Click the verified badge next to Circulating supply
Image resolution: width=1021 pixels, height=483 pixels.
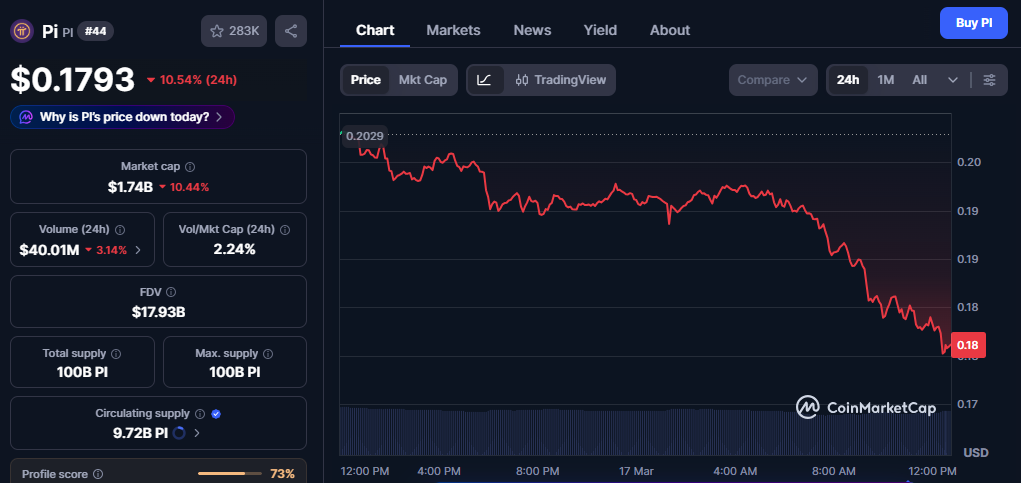coord(216,414)
